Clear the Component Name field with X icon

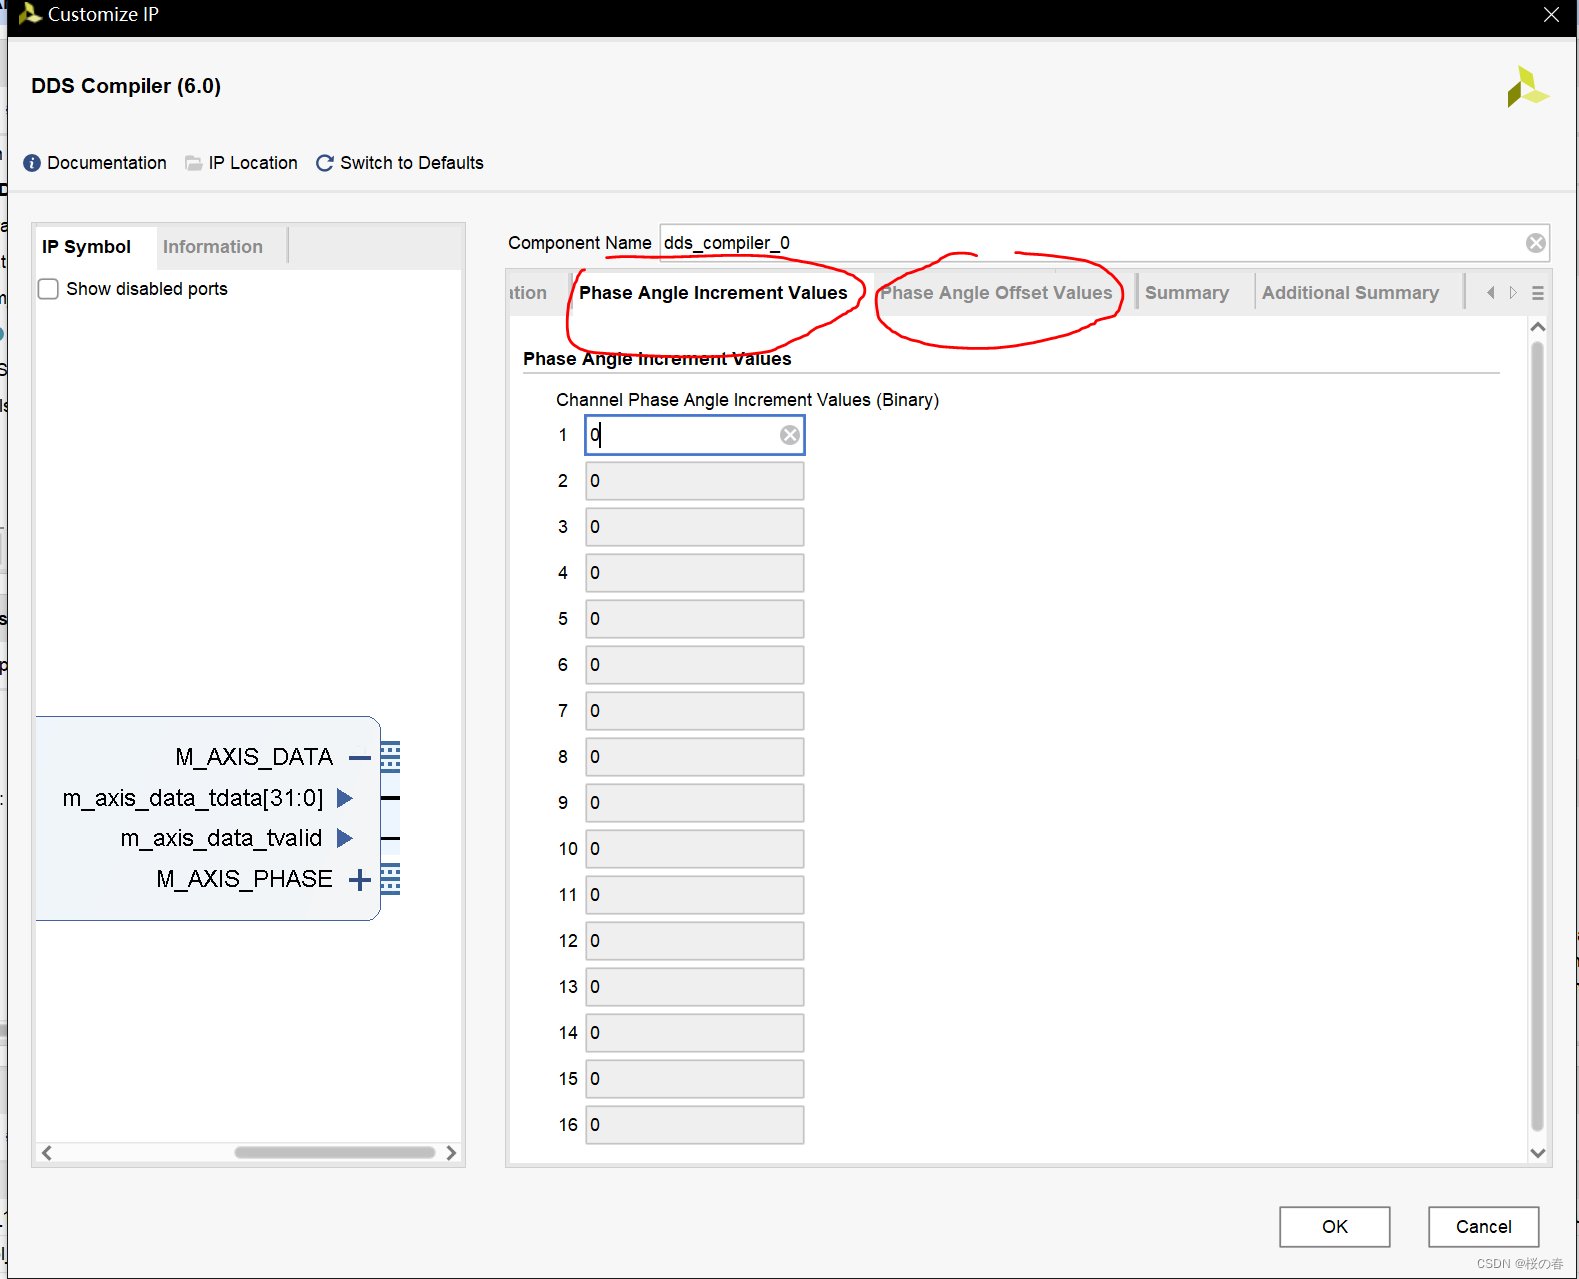point(1536,243)
